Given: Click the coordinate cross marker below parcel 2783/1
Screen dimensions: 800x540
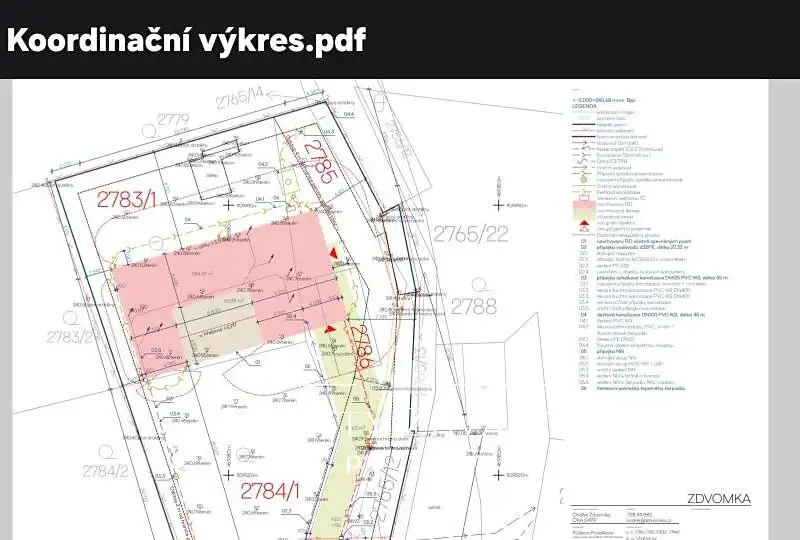Looking at the screenshot, I should [x=229, y=205].
